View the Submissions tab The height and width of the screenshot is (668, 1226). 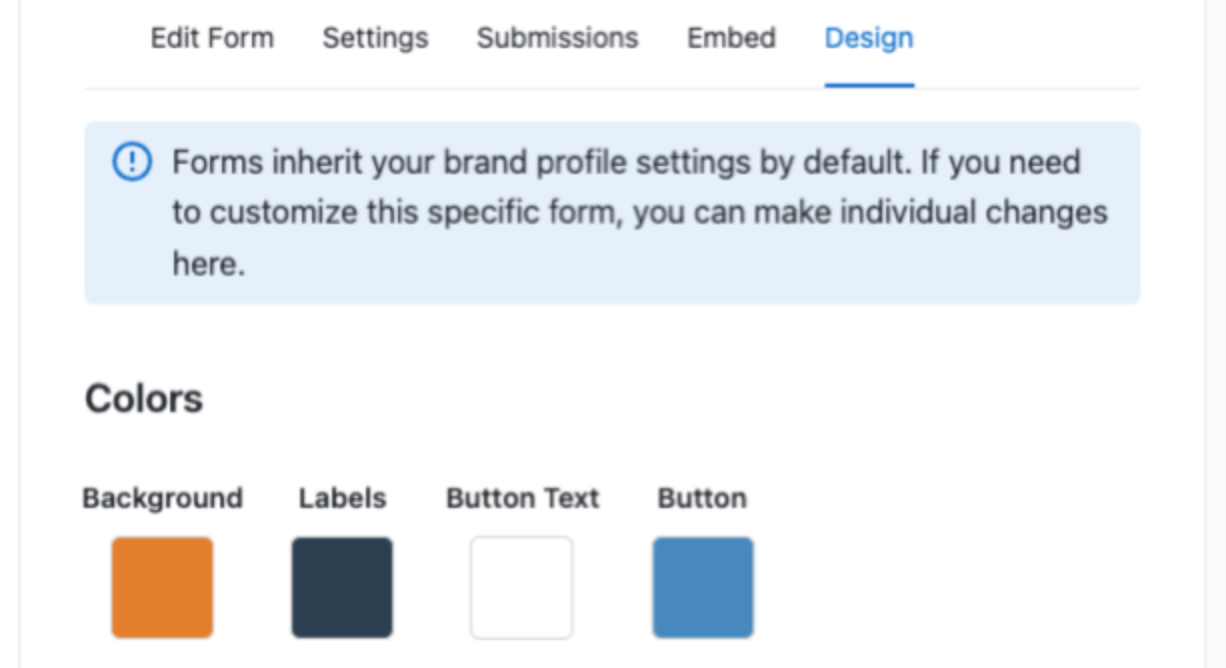coord(557,38)
